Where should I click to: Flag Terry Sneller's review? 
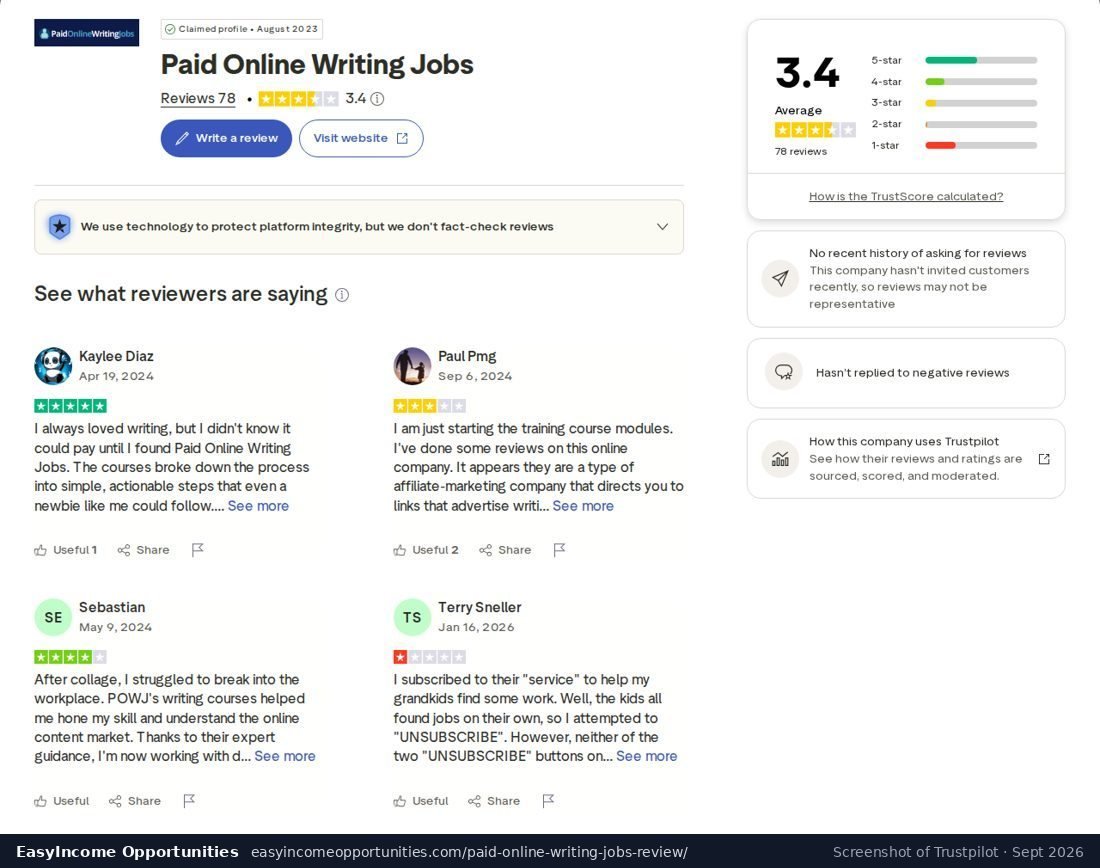tap(548, 801)
